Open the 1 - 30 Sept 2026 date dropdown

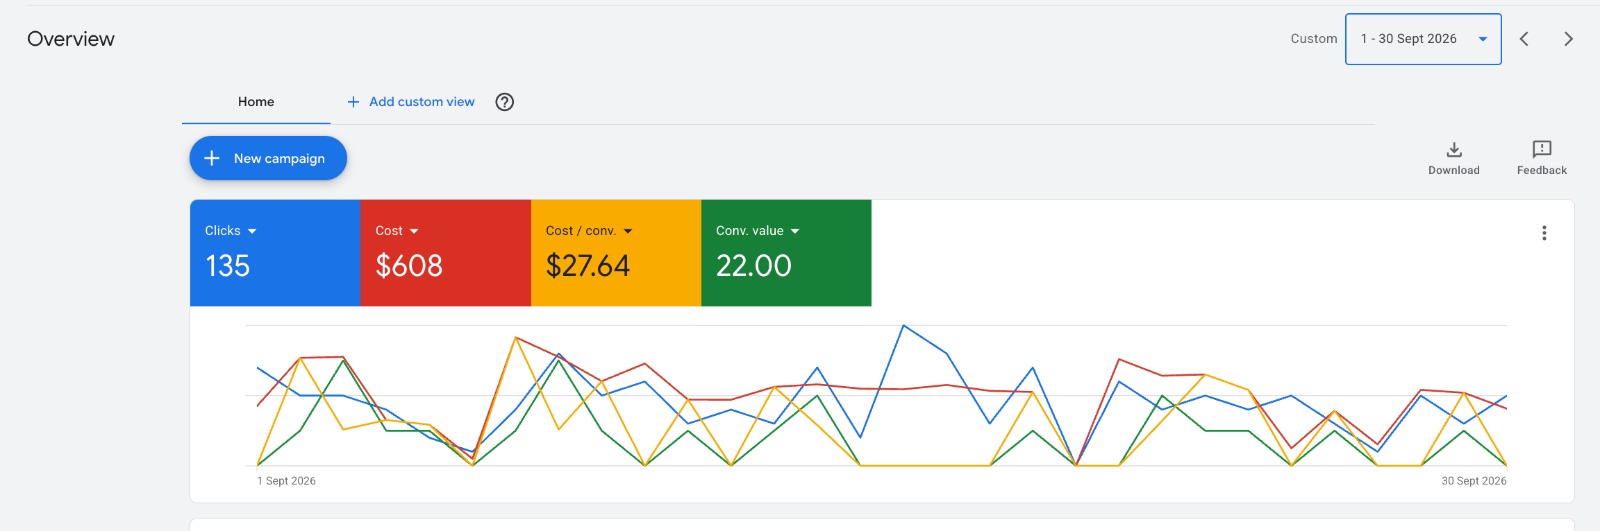click(1423, 39)
